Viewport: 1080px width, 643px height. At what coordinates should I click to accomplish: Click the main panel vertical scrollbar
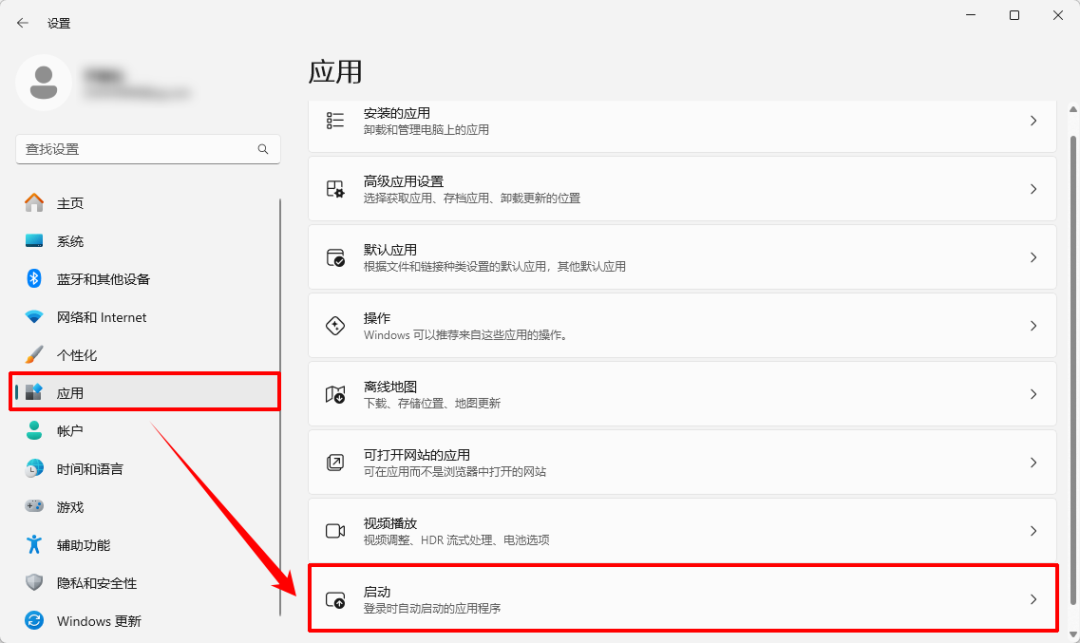(x=1073, y=370)
